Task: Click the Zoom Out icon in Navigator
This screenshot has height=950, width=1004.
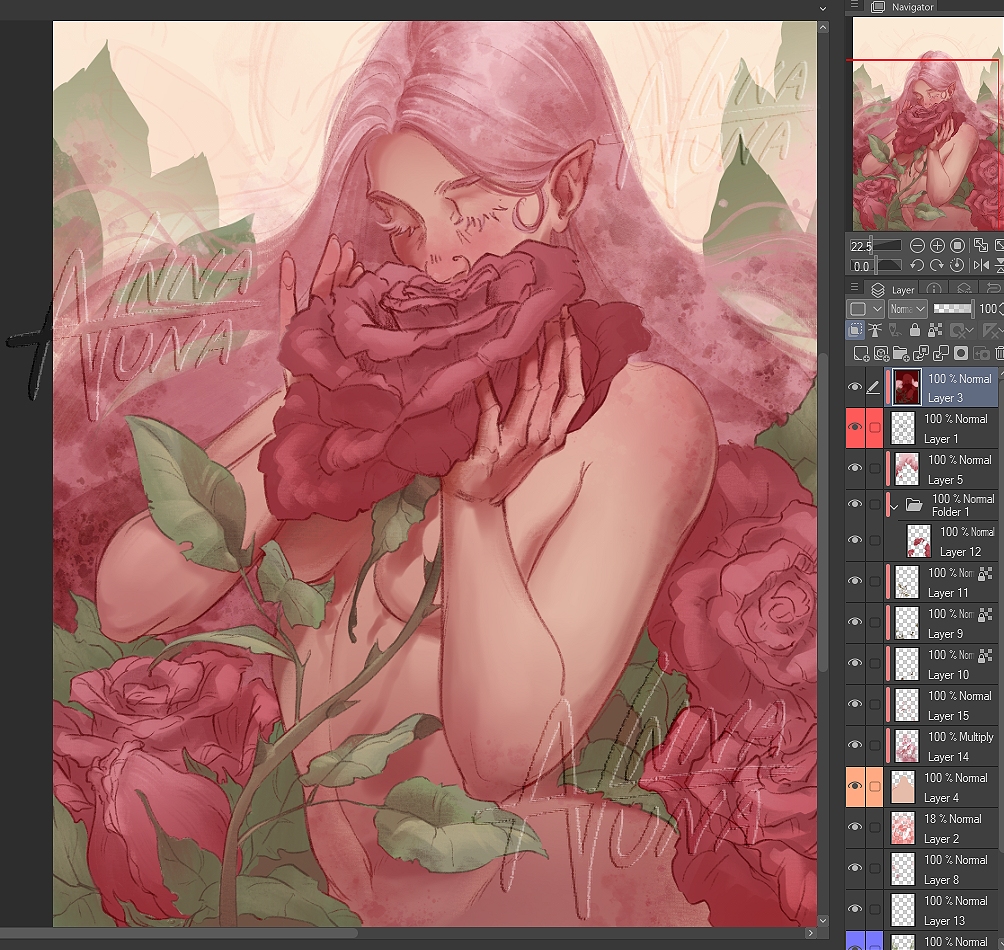Action: coord(916,246)
